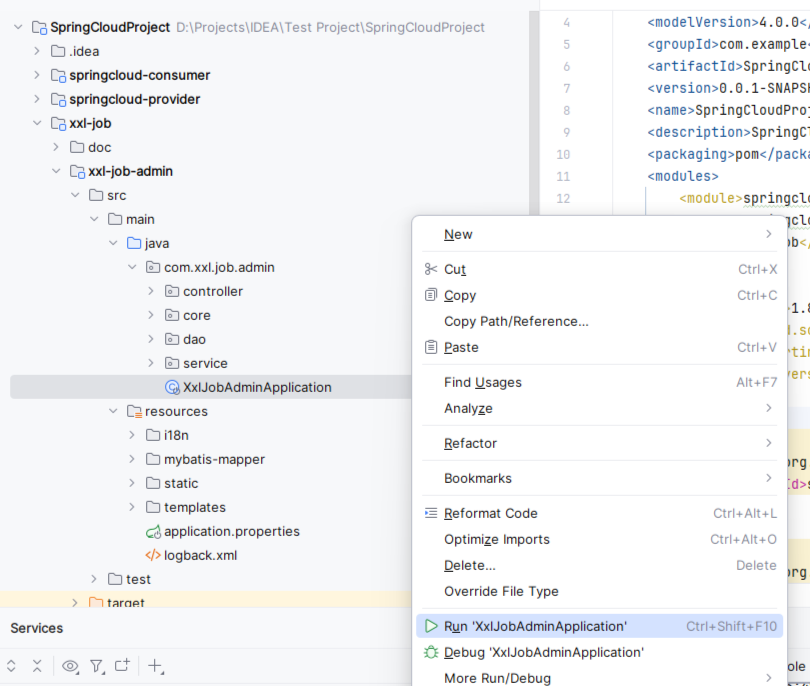Click Services Collapse All icon

pos(37,666)
